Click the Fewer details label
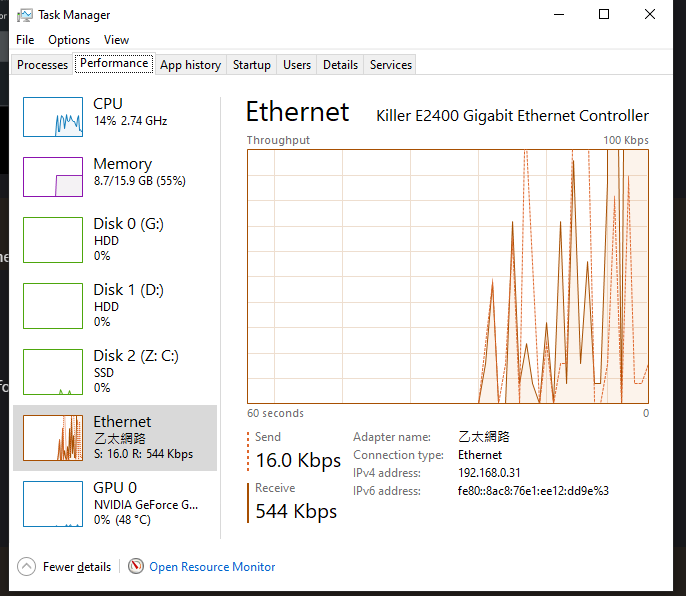Viewport: 686px width, 596px height. pos(77,567)
